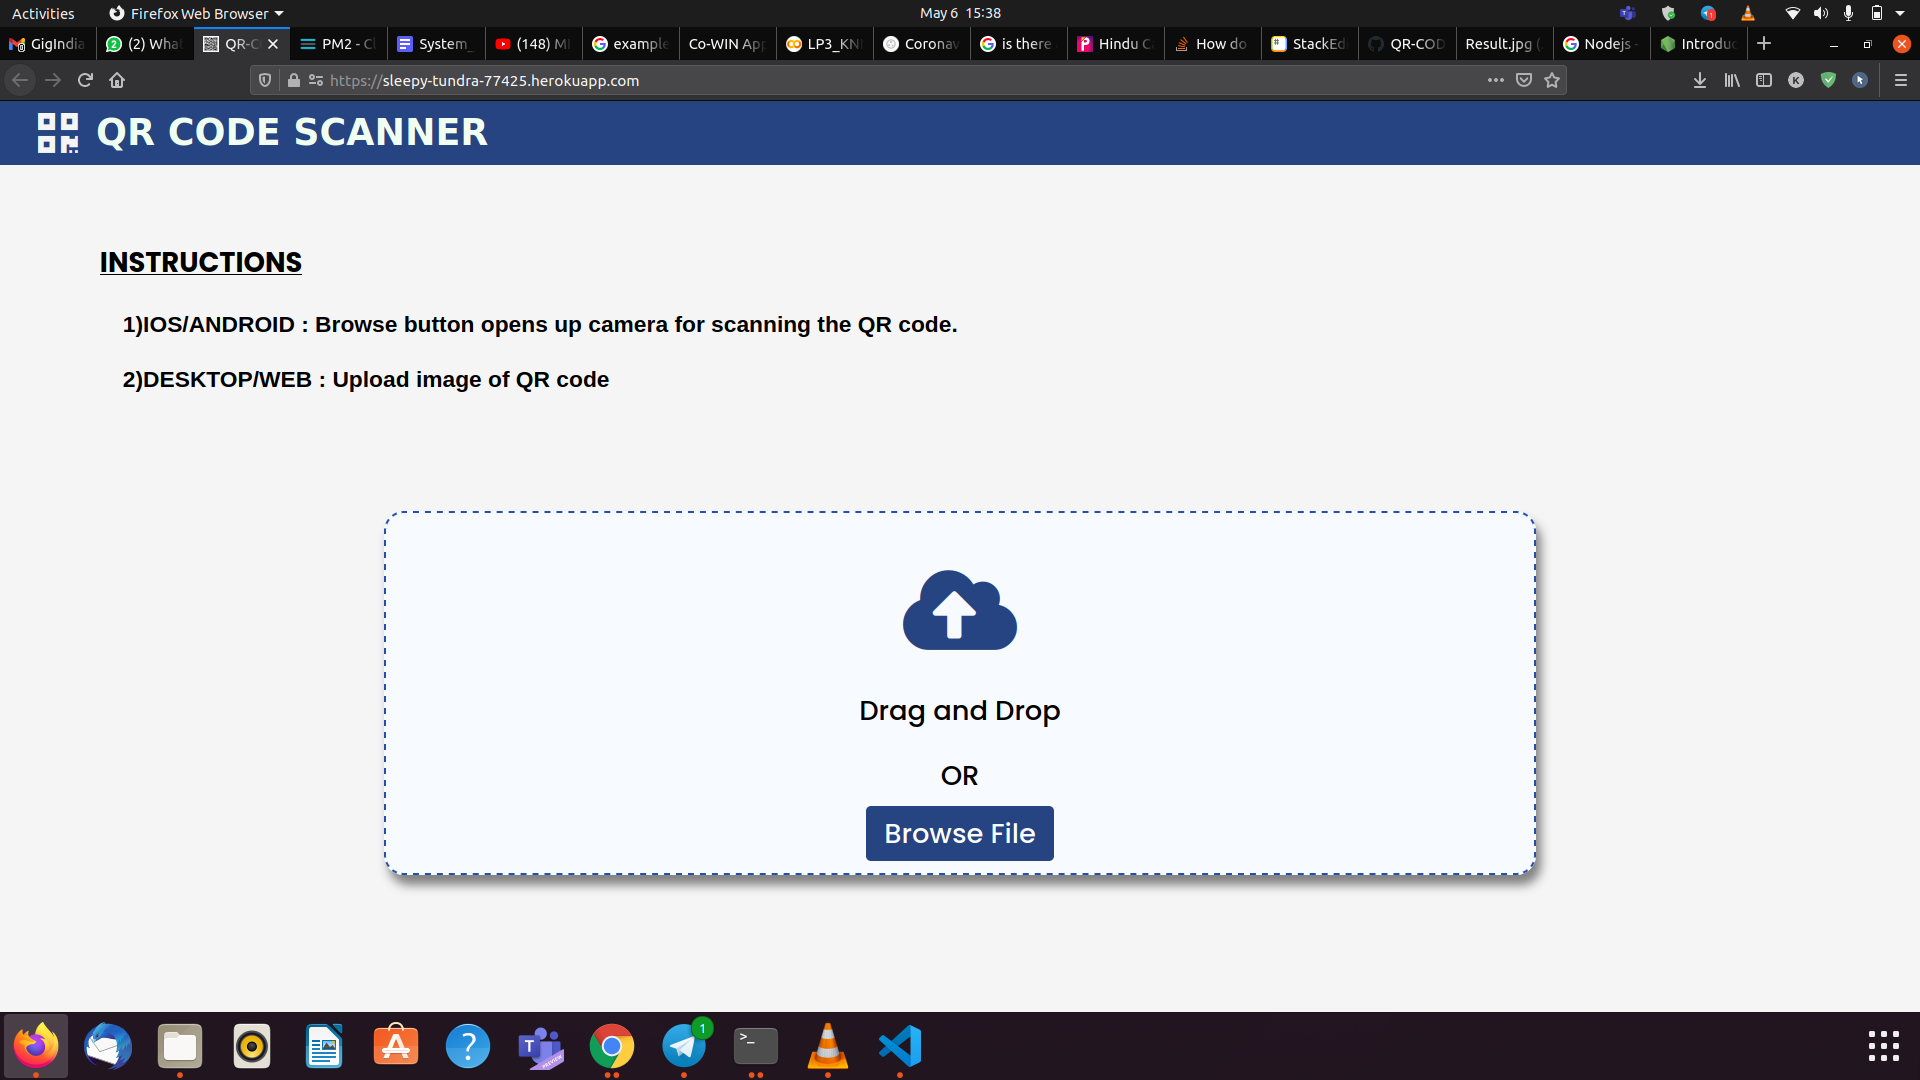
Task: Reload the current page
Action: click(x=85, y=80)
